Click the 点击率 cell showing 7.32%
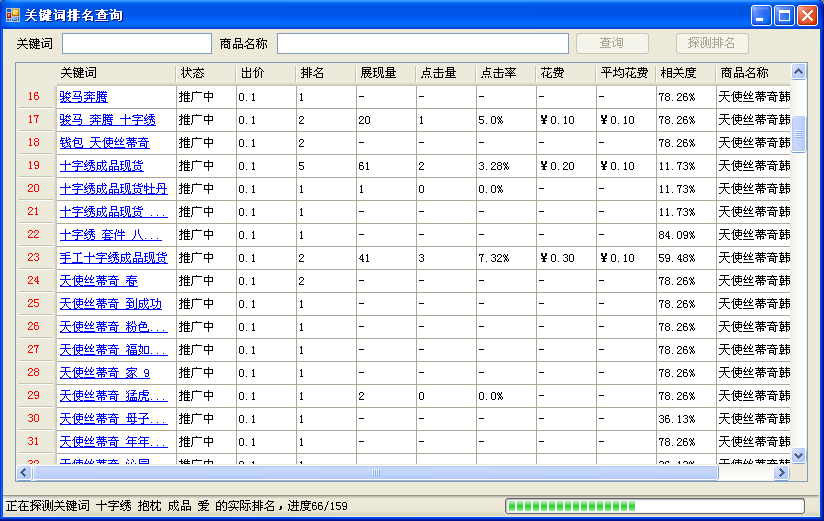The height and width of the screenshot is (521, 824). point(506,258)
